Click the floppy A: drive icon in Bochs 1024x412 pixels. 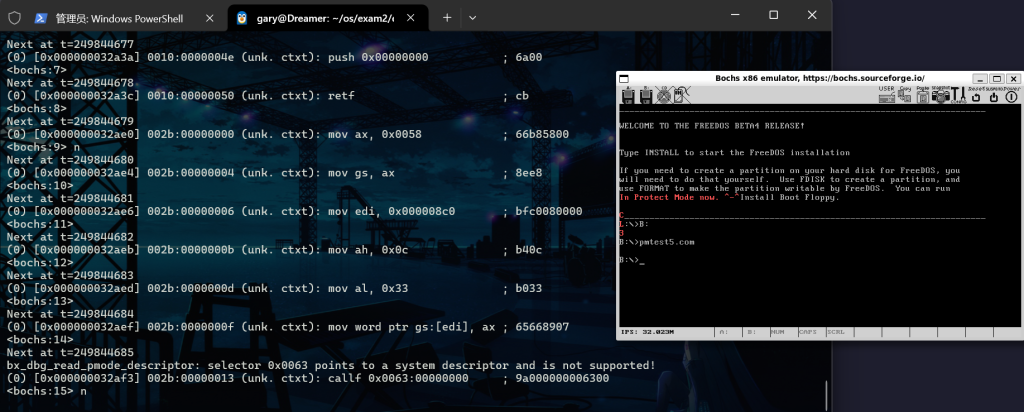[628, 96]
